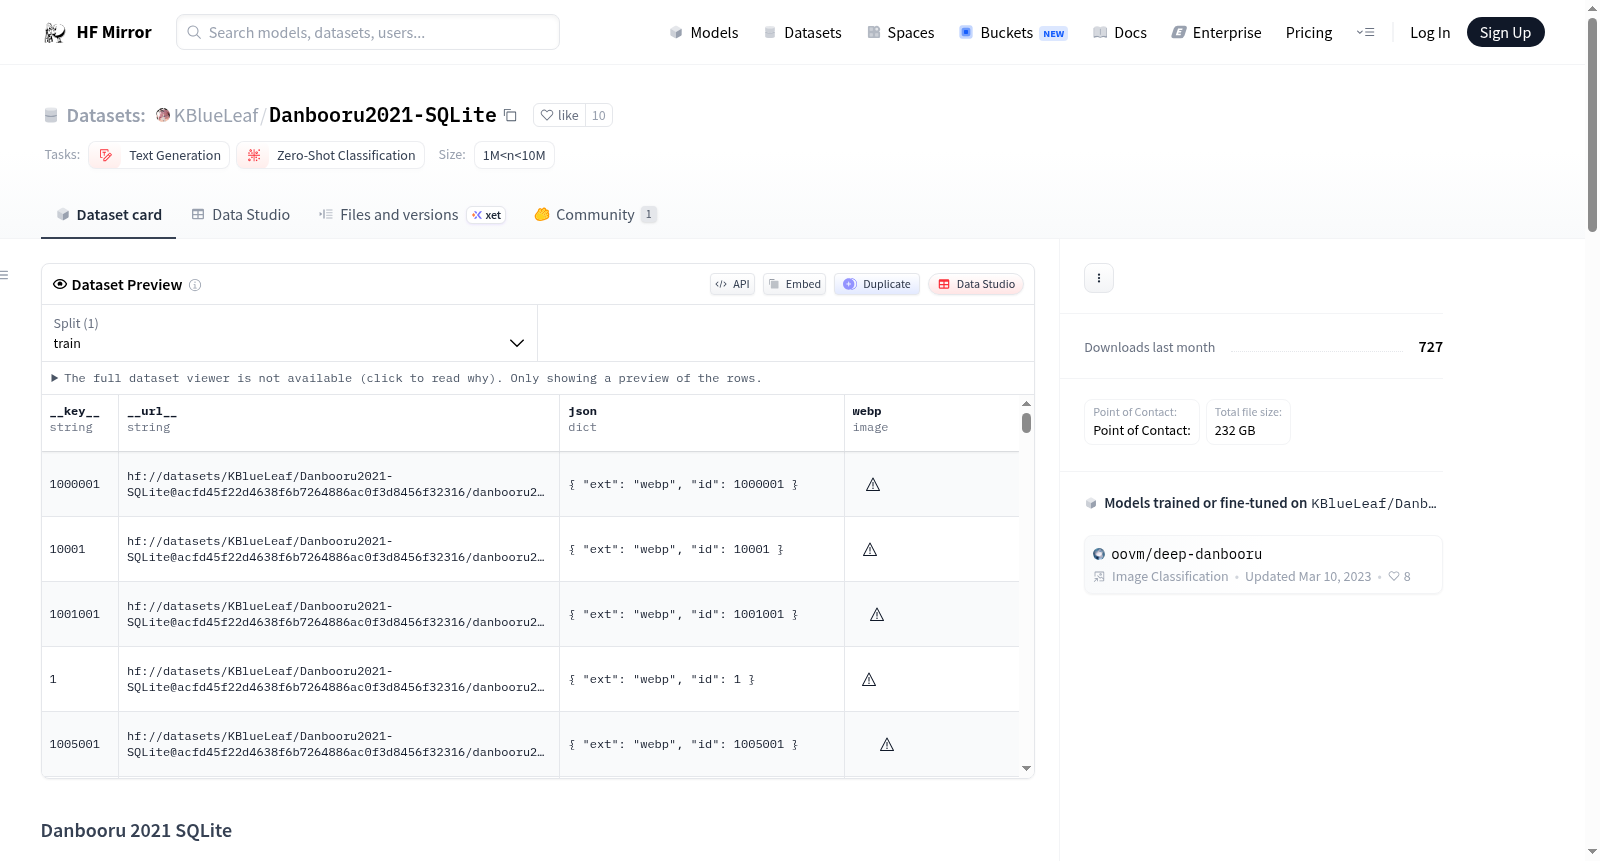Click the Total file size 232 GB box
This screenshot has height=861, width=1600.
(x=1248, y=422)
